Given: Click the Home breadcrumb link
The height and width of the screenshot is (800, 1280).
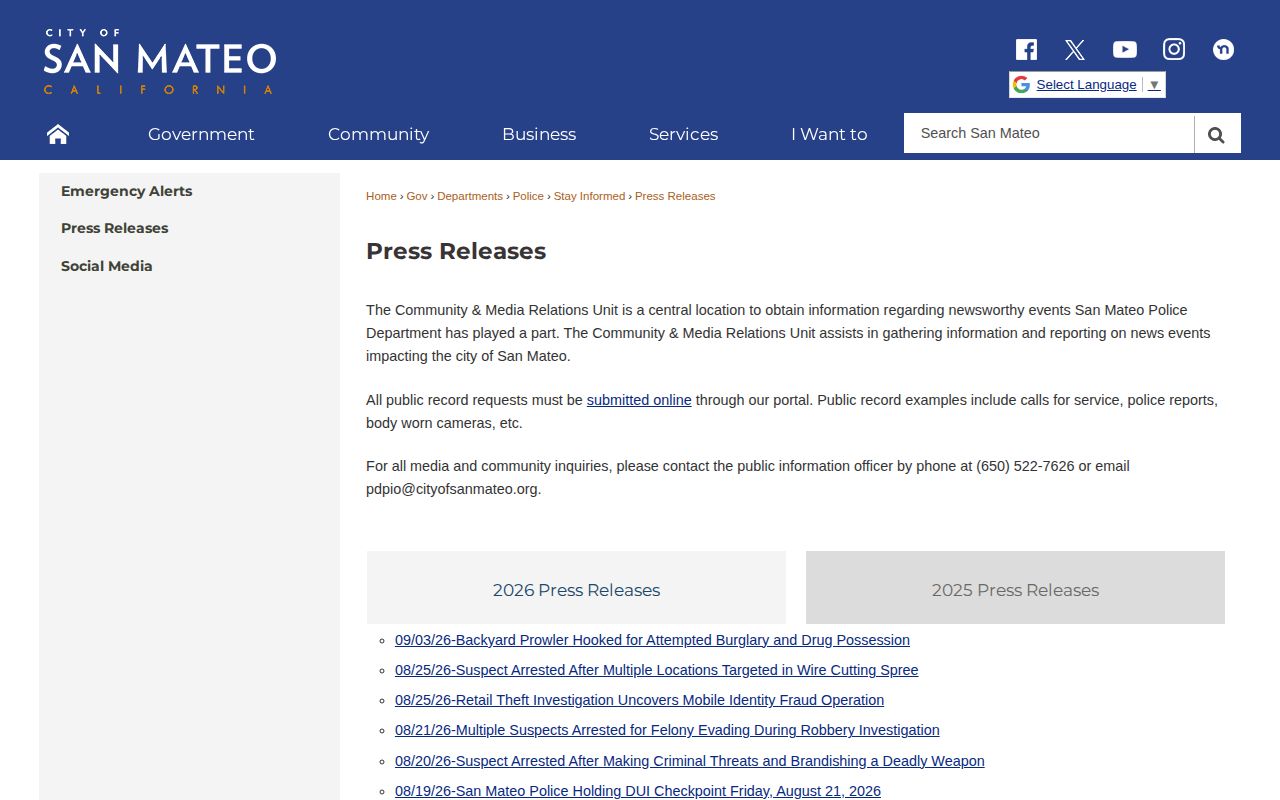Looking at the screenshot, I should point(381,196).
